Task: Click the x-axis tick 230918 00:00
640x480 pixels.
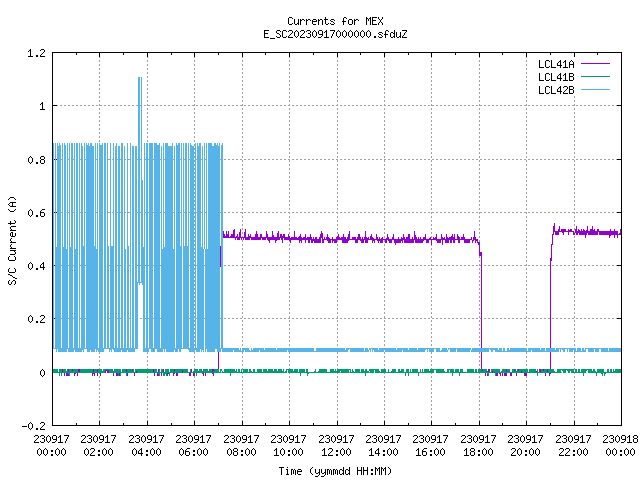Action: click(620, 446)
